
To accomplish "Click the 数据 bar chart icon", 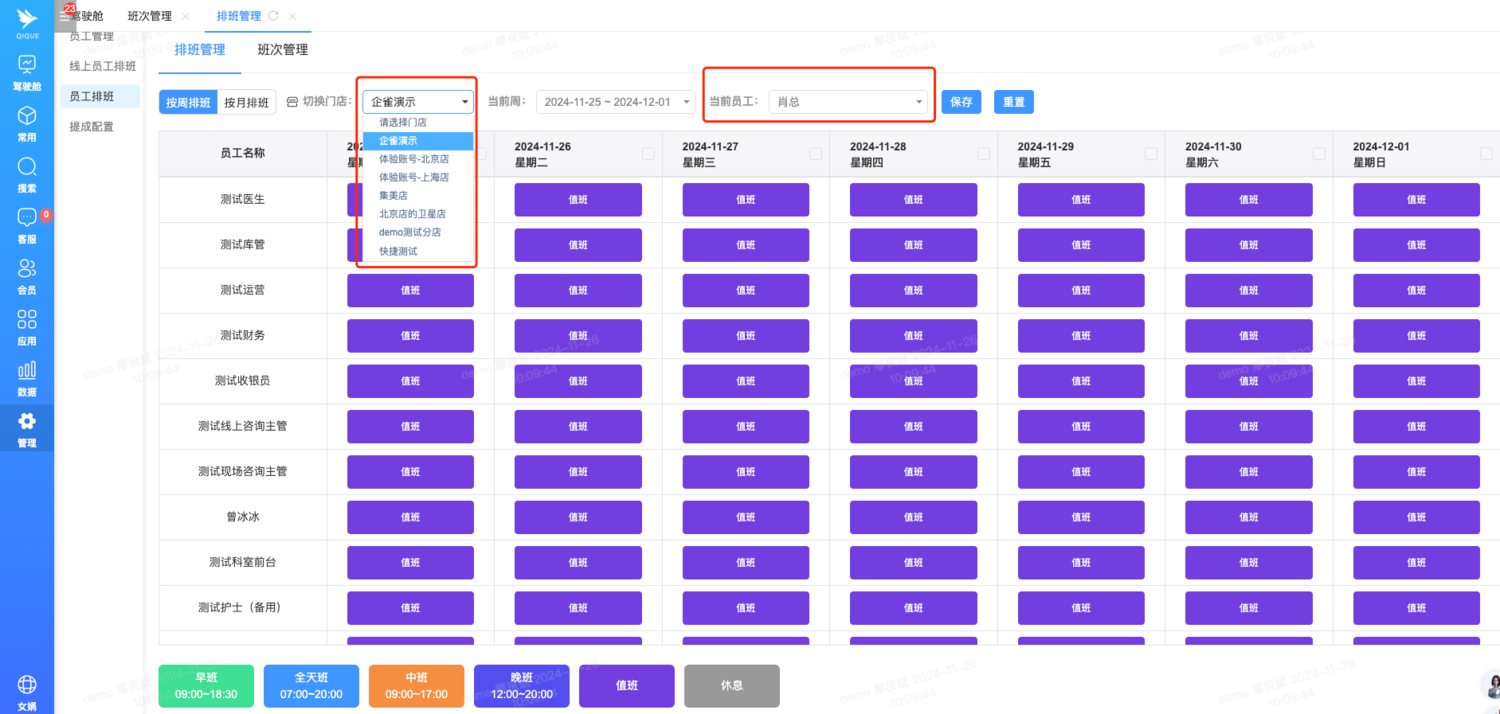I will [27, 371].
